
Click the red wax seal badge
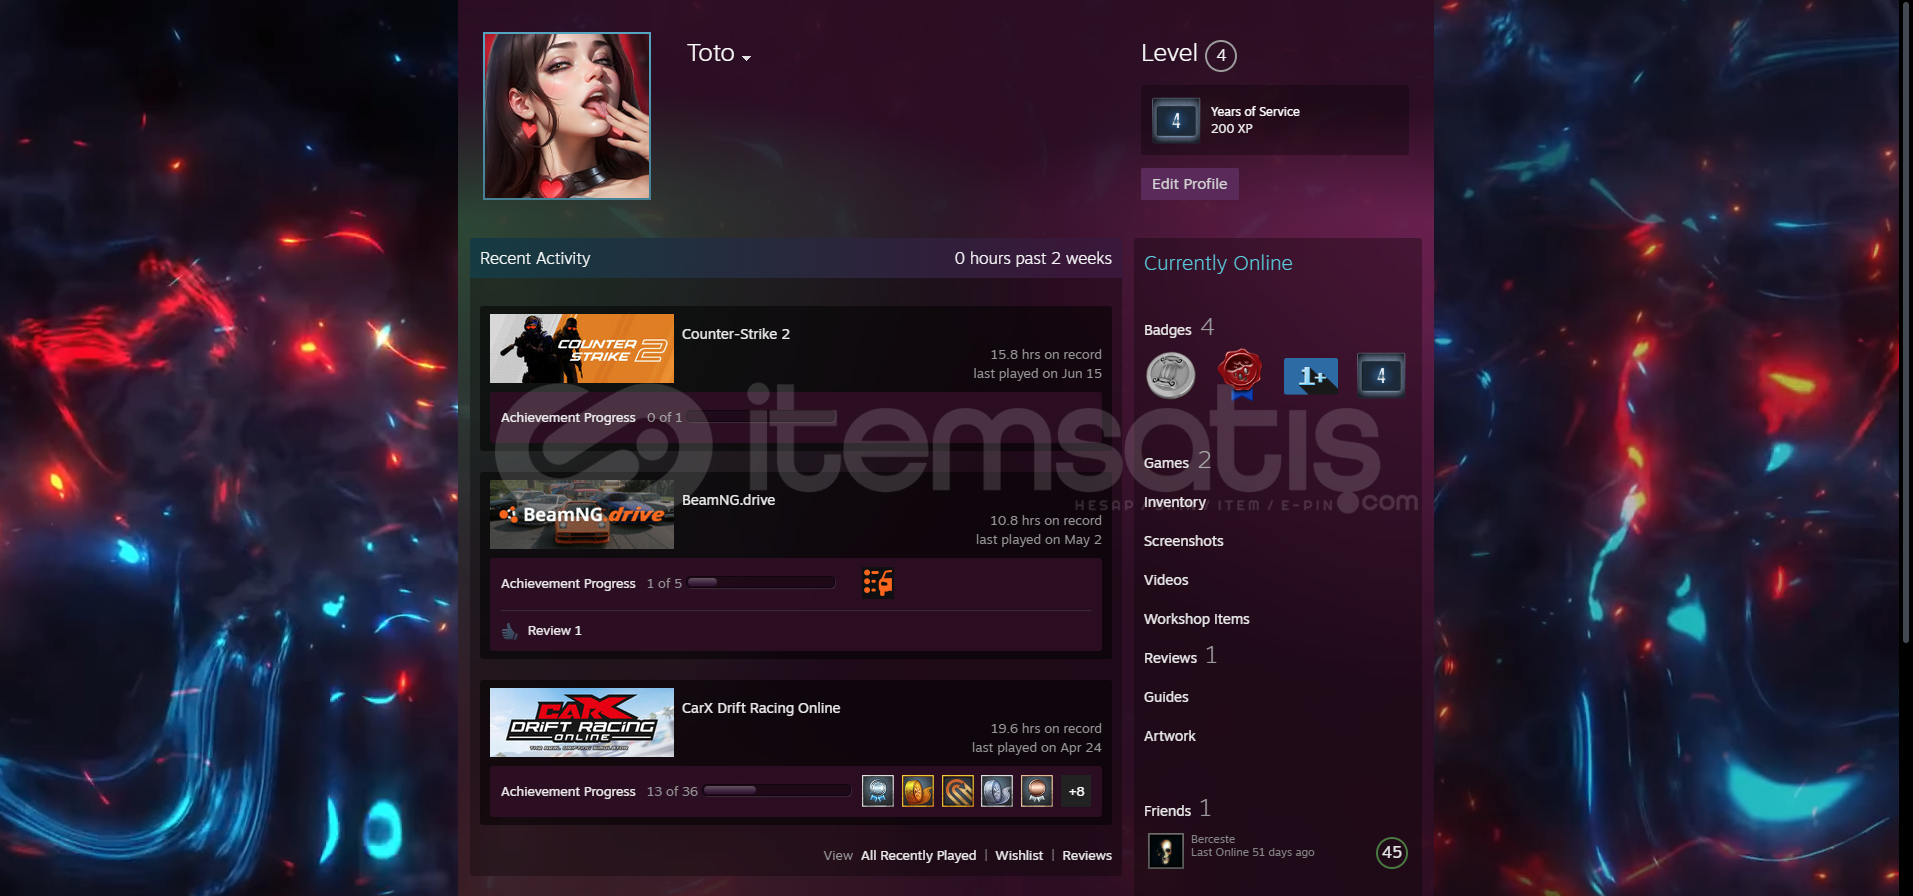pos(1240,374)
